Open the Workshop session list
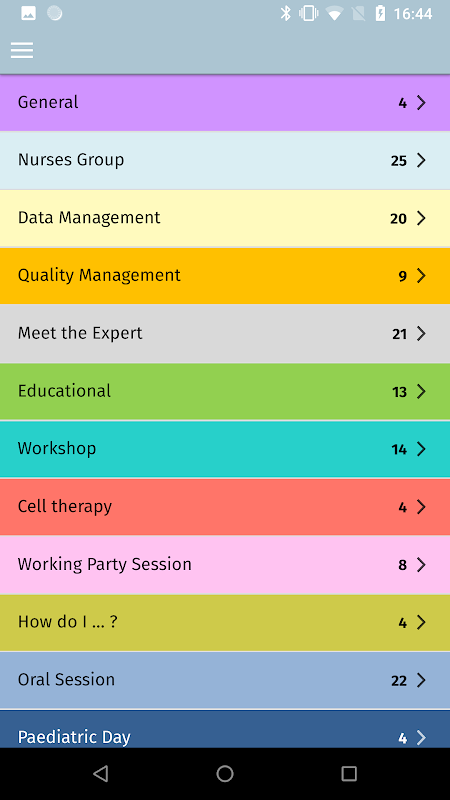The height and width of the screenshot is (800, 450). [x=225, y=449]
